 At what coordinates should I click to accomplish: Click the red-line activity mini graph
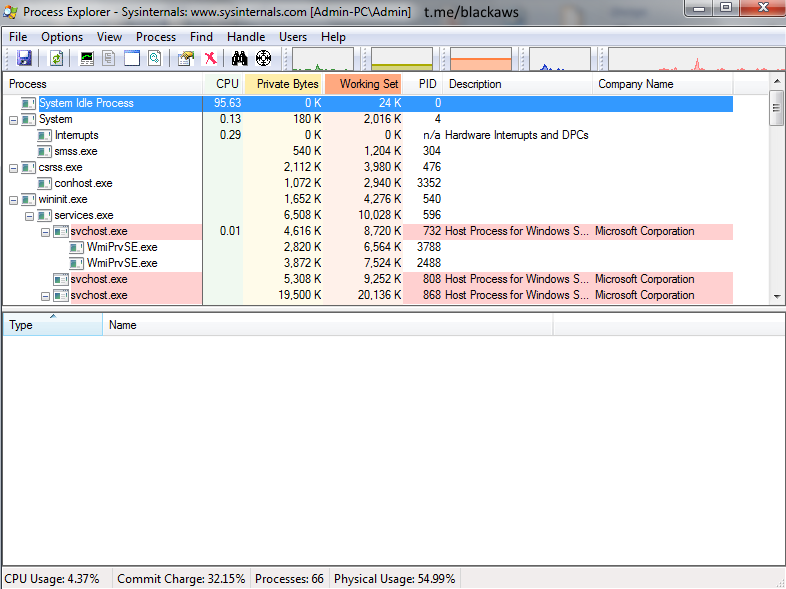[x=697, y=59]
